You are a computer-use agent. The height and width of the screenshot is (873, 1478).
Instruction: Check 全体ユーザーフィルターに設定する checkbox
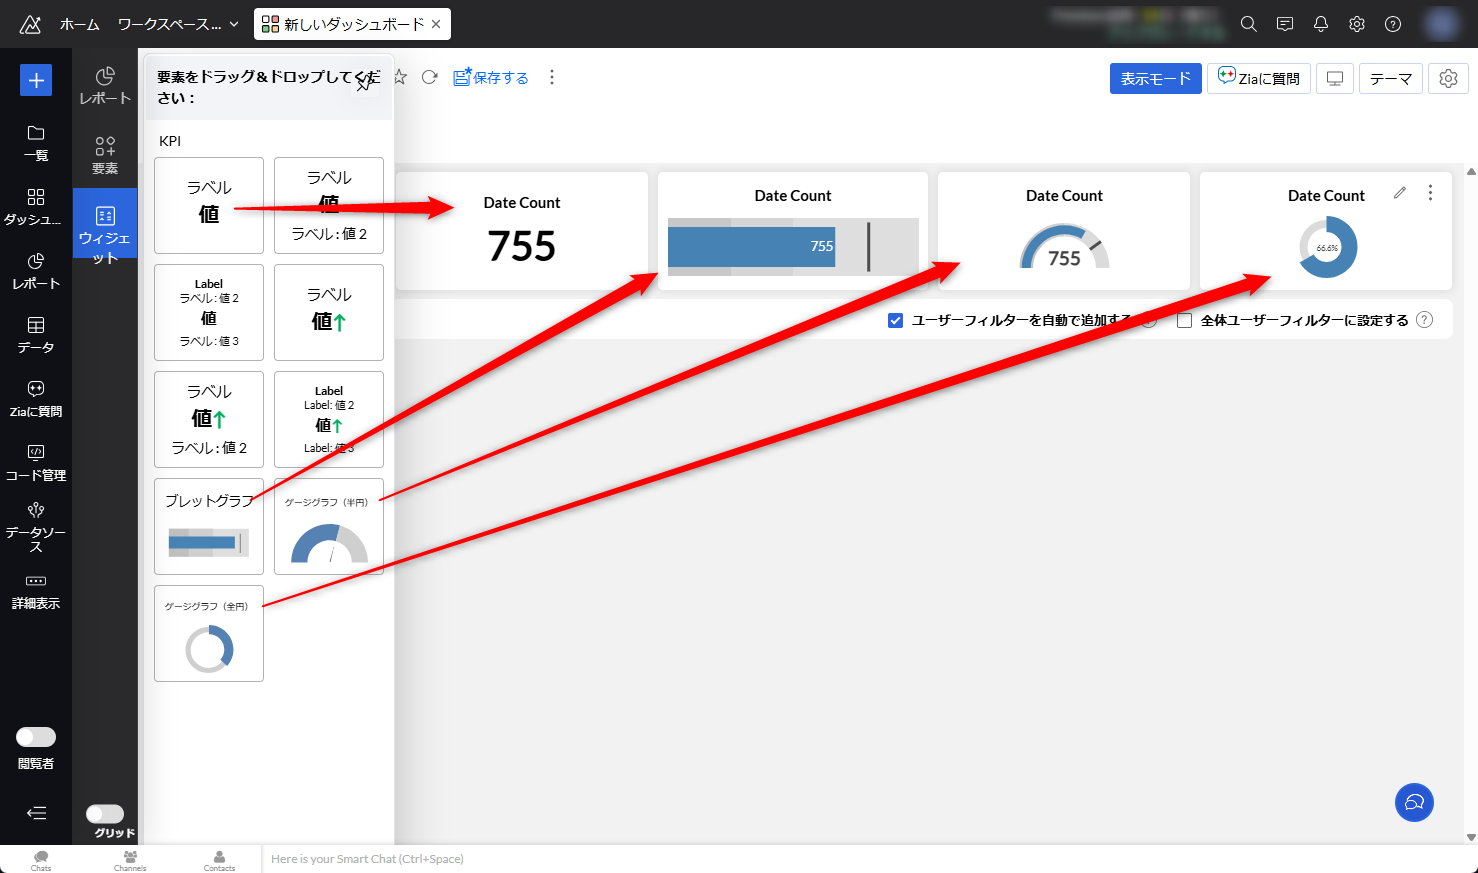pyautogui.click(x=1185, y=320)
